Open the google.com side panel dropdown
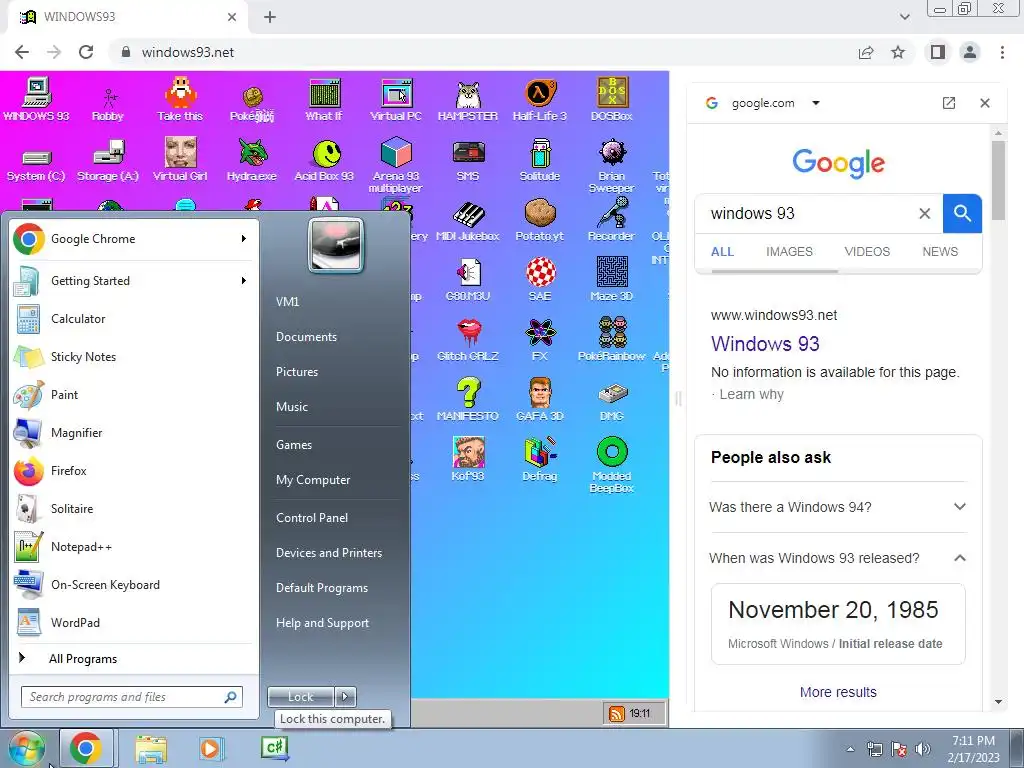 (x=816, y=103)
